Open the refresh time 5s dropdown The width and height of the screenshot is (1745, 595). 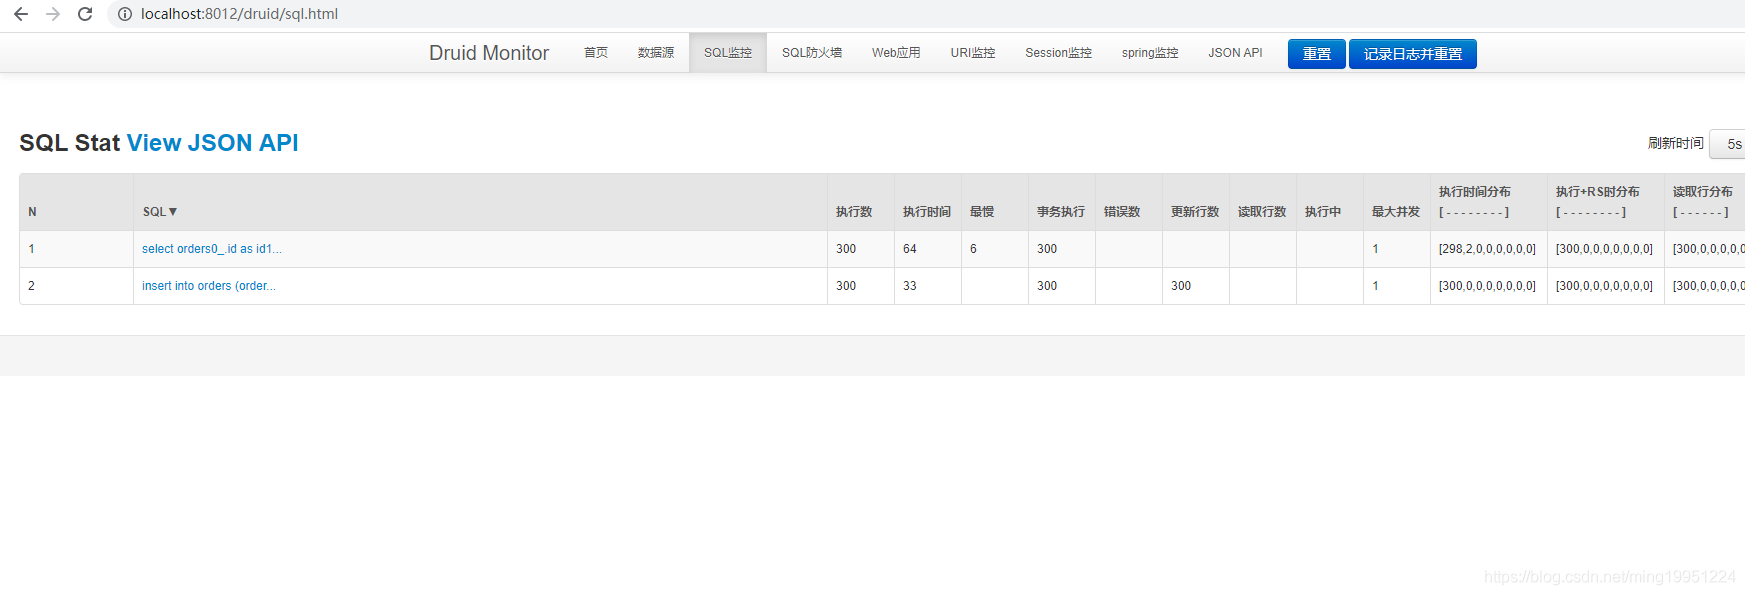click(1730, 144)
